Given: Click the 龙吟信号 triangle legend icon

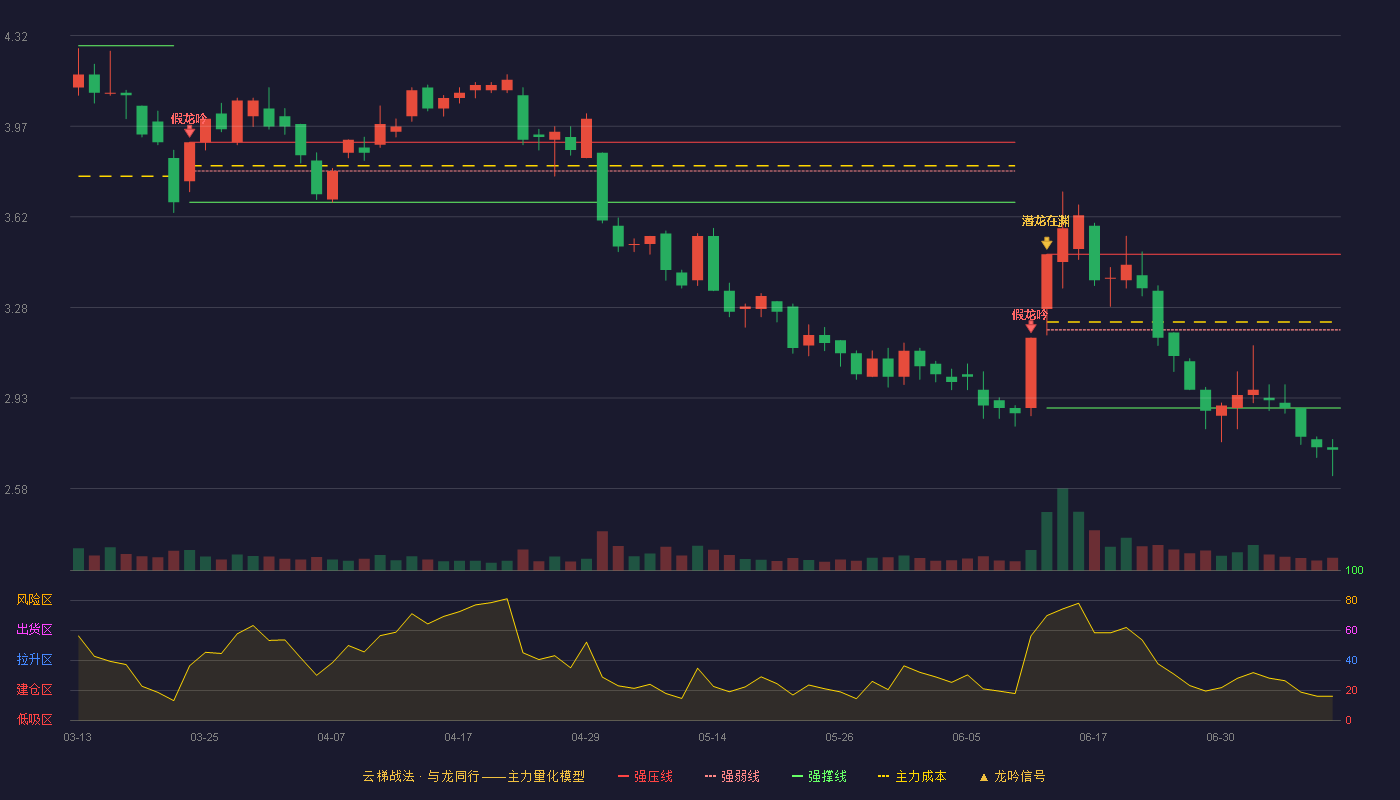Looking at the screenshot, I should click(983, 777).
